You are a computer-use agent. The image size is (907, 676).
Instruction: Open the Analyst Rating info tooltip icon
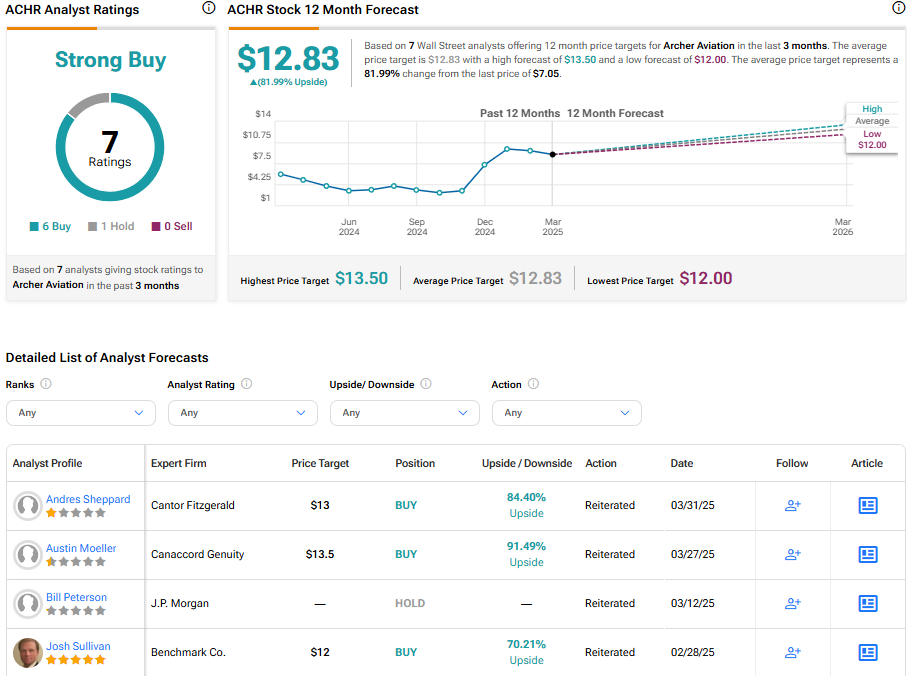246,384
